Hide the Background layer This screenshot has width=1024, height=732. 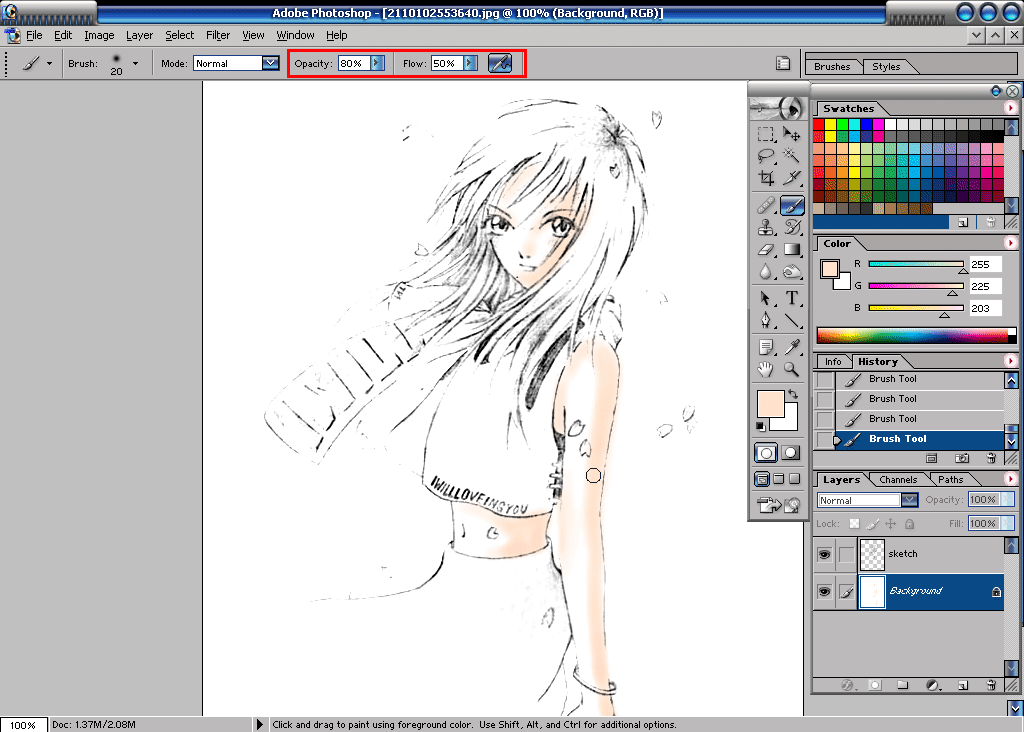tap(824, 592)
